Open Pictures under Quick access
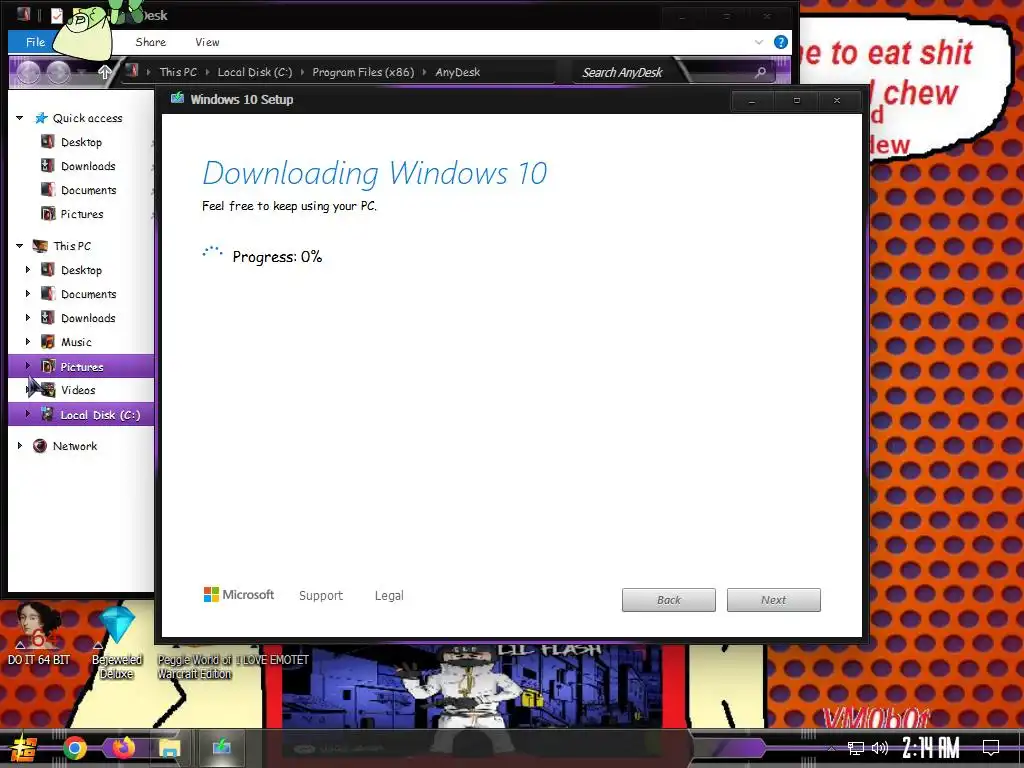The height and width of the screenshot is (768, 1024). 82,214
